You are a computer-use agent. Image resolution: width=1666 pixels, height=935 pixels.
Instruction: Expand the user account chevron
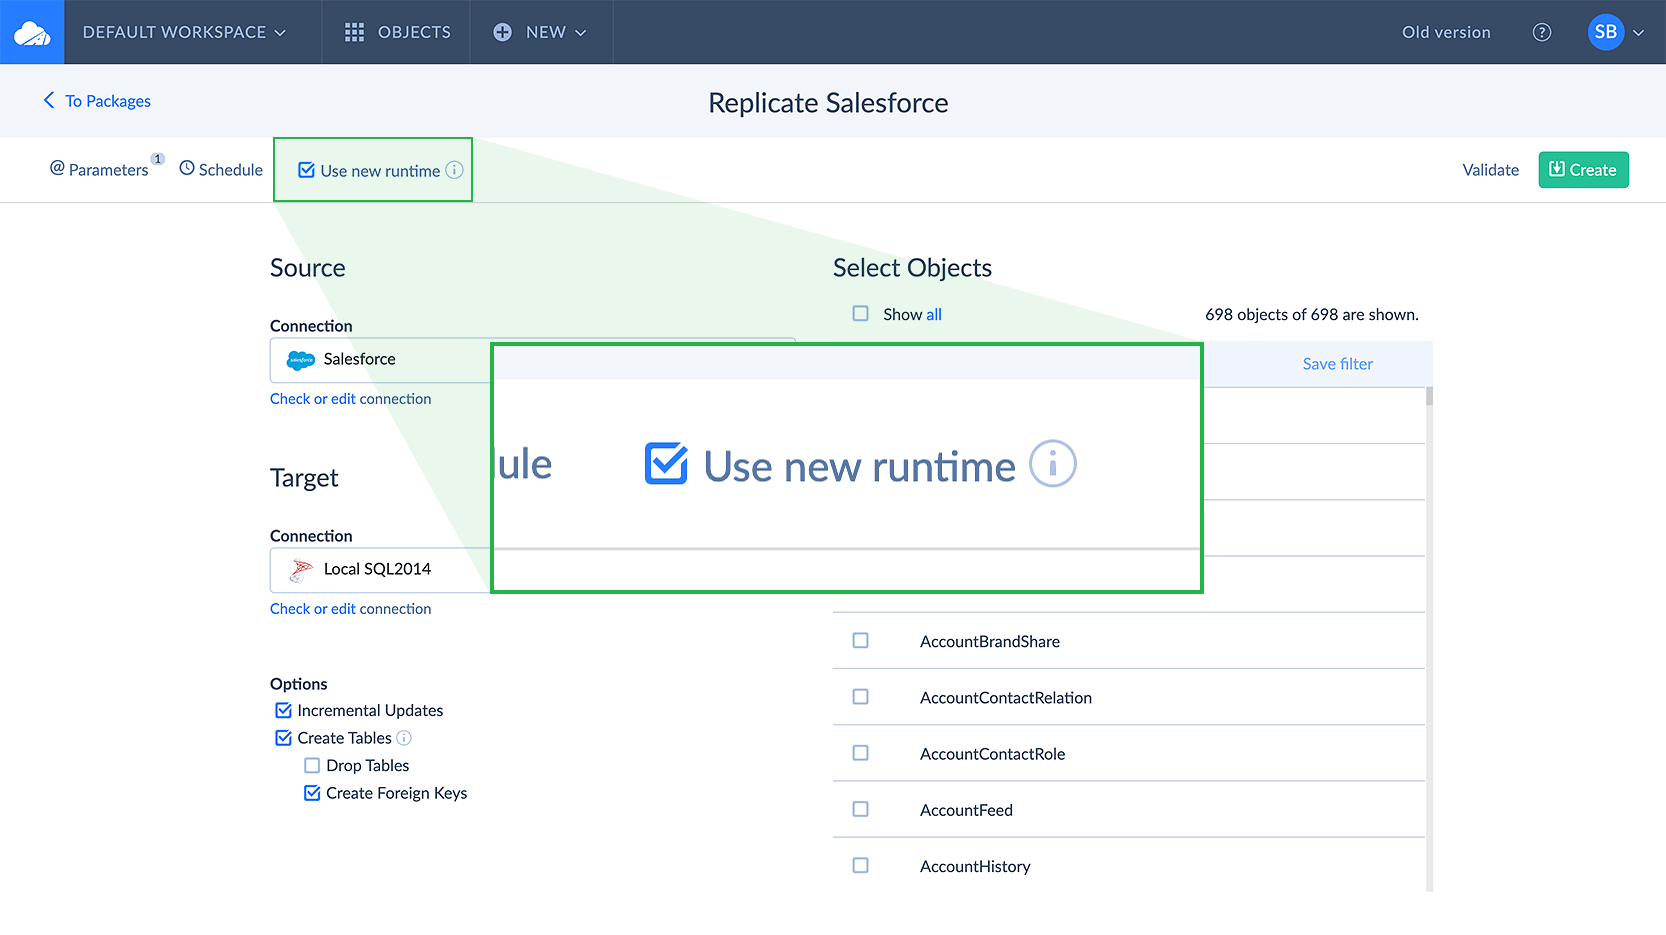coord(1639,32)
